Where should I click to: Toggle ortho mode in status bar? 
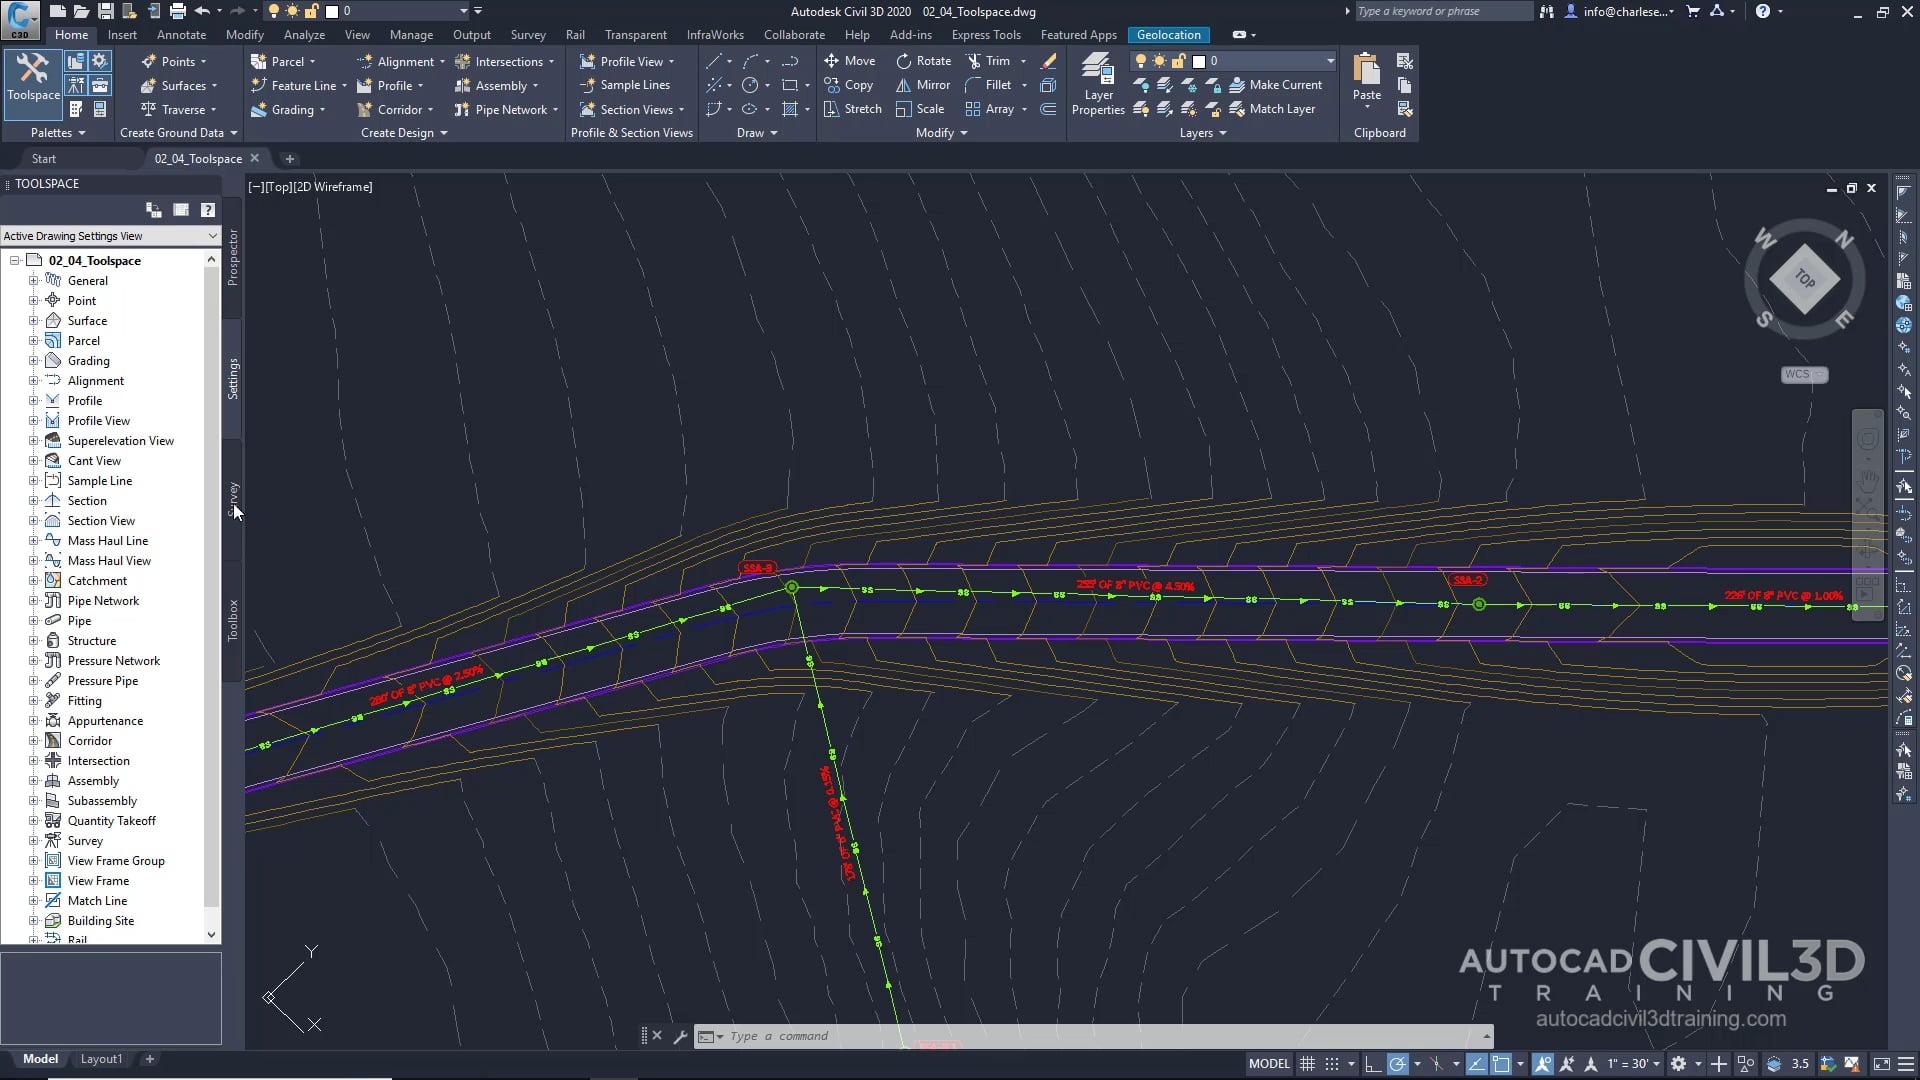click(1373, 1064)
